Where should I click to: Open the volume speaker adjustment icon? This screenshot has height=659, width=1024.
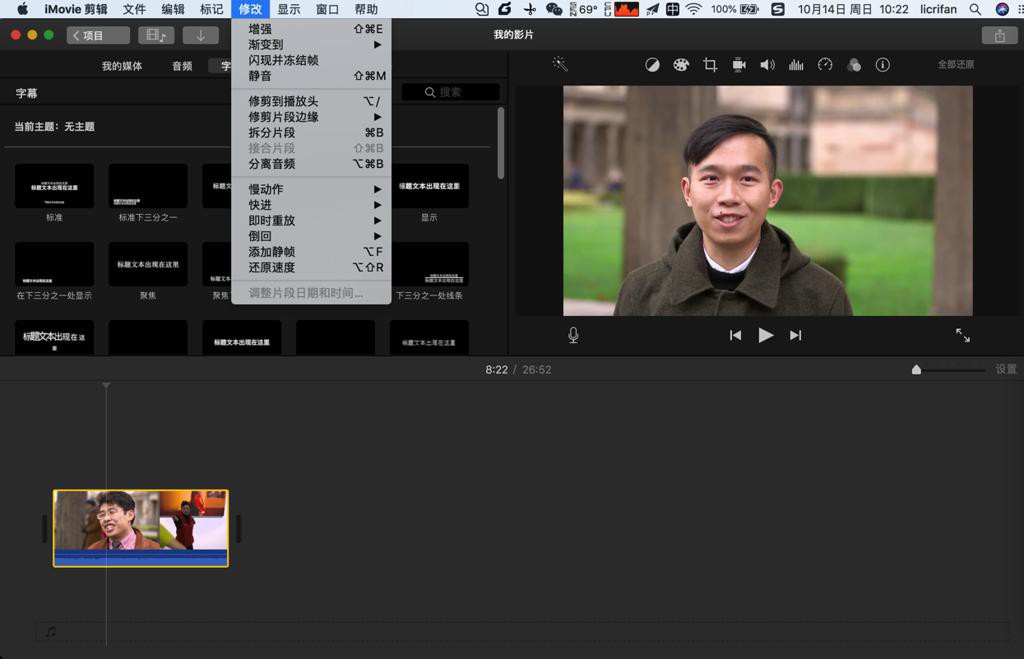coord(767,65)
